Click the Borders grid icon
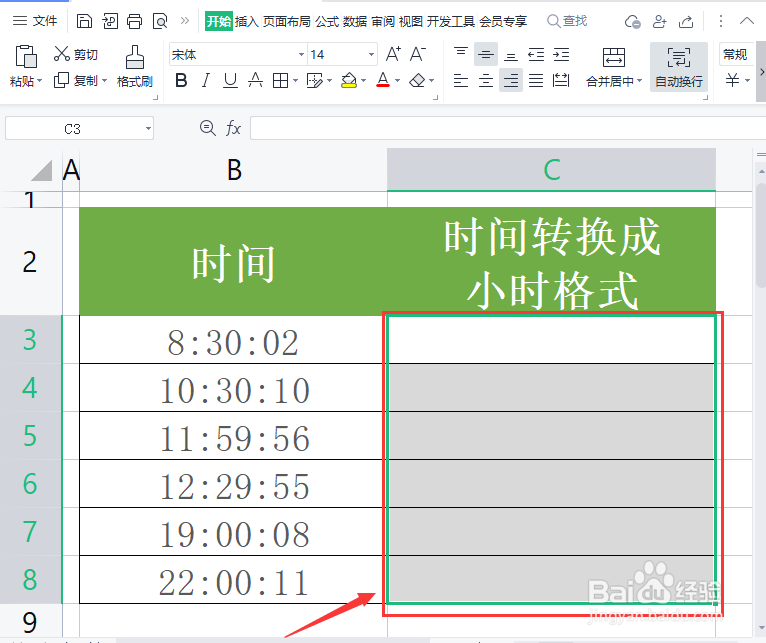This screenshot has width=766, height=643. tap(280, 81)
